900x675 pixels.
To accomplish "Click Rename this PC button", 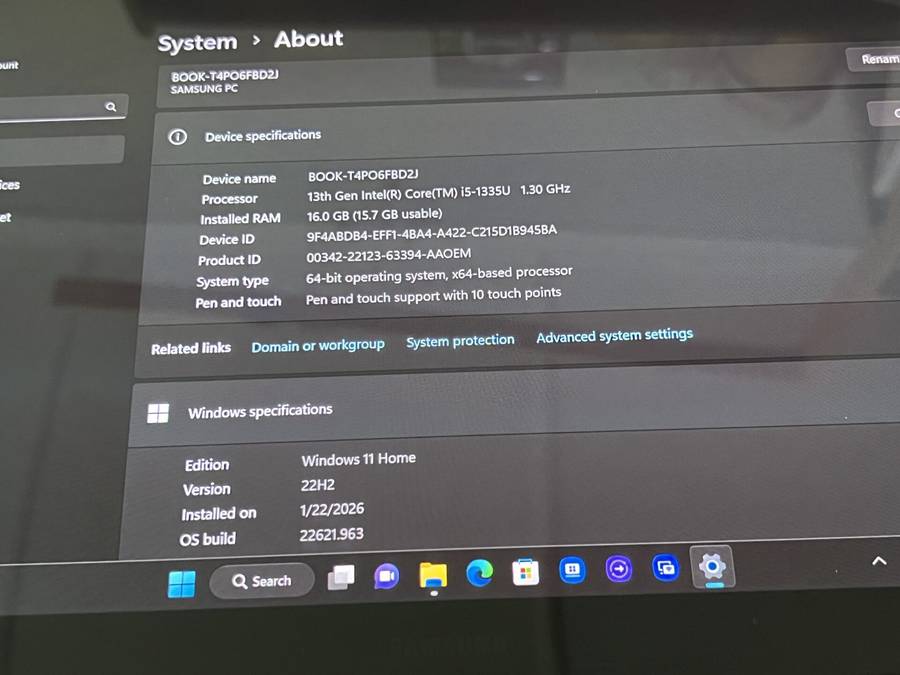I will click(x=874, y=59).
